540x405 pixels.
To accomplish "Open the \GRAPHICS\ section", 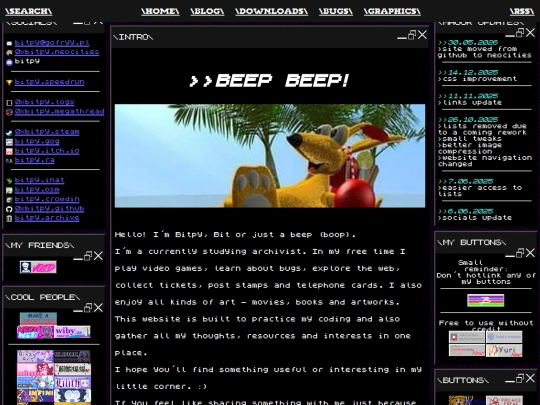I will click(392, 11).
